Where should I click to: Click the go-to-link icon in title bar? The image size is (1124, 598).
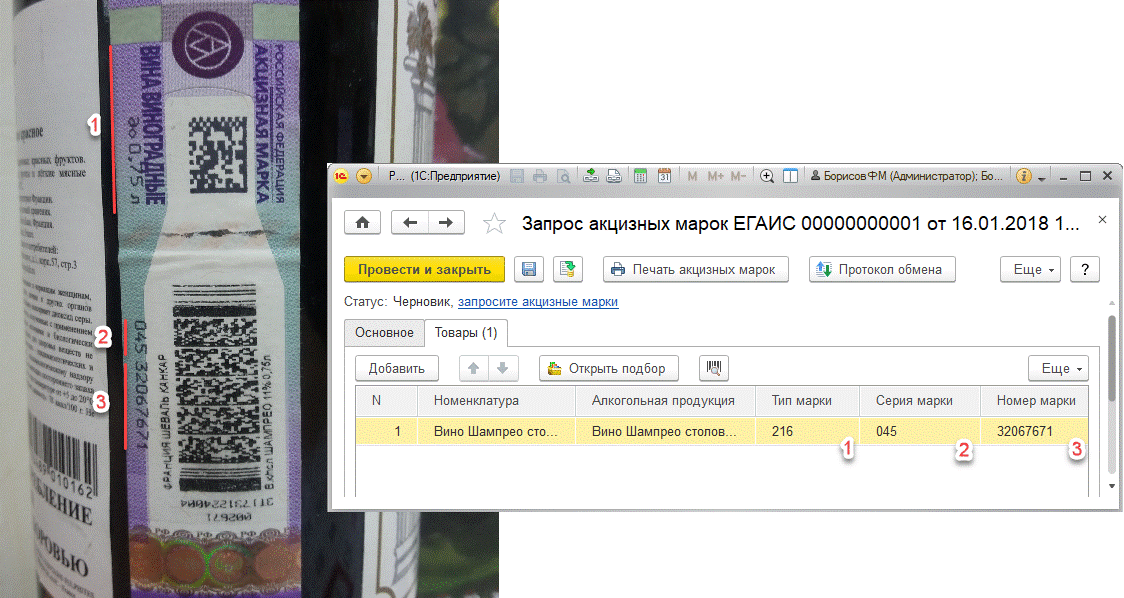click(614, 176)
